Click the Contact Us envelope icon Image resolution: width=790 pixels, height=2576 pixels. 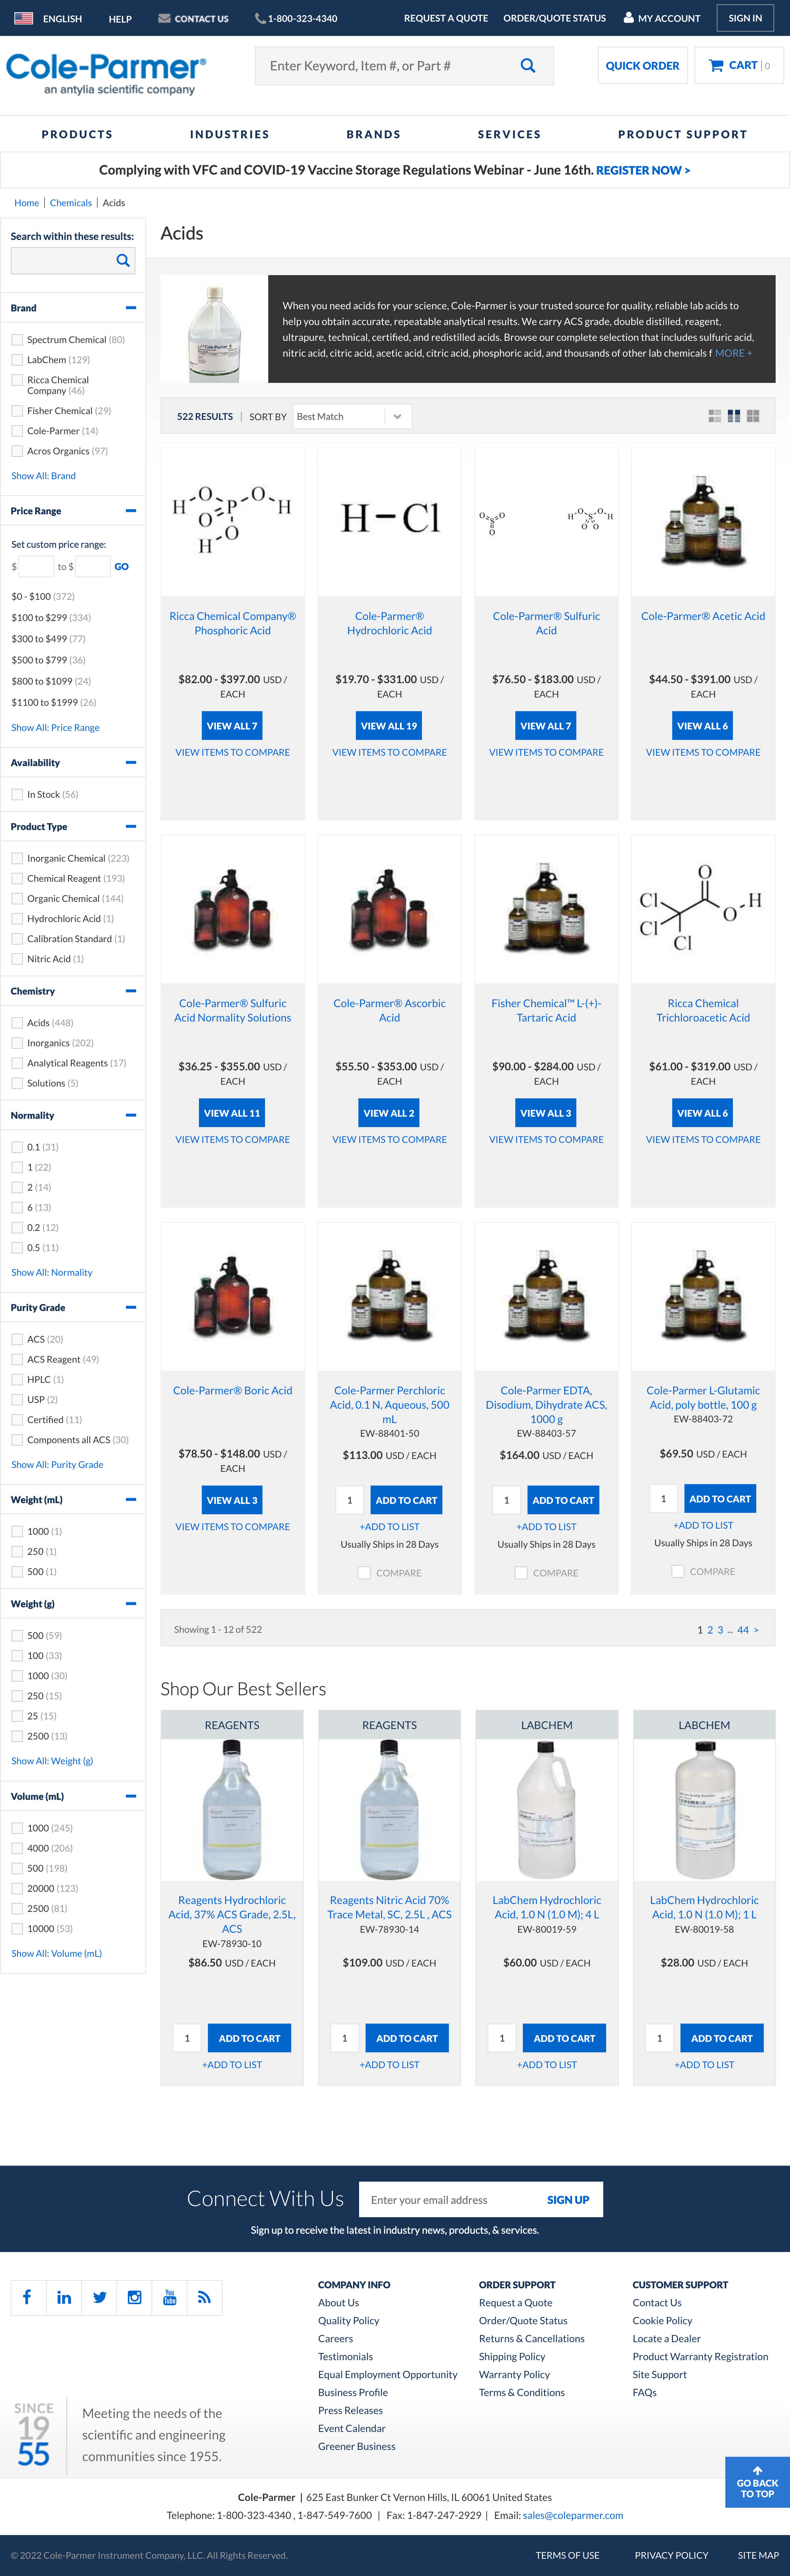coord(164,18)
